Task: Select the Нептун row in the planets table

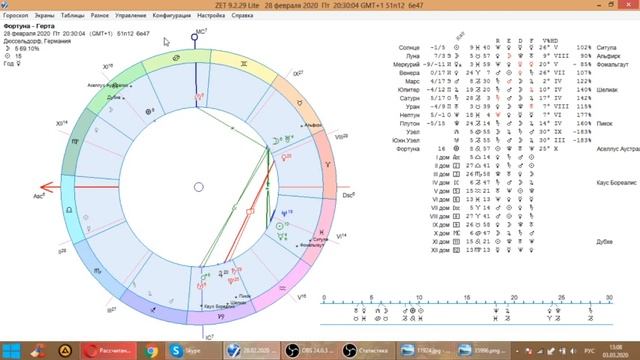Action: (495, 115)
